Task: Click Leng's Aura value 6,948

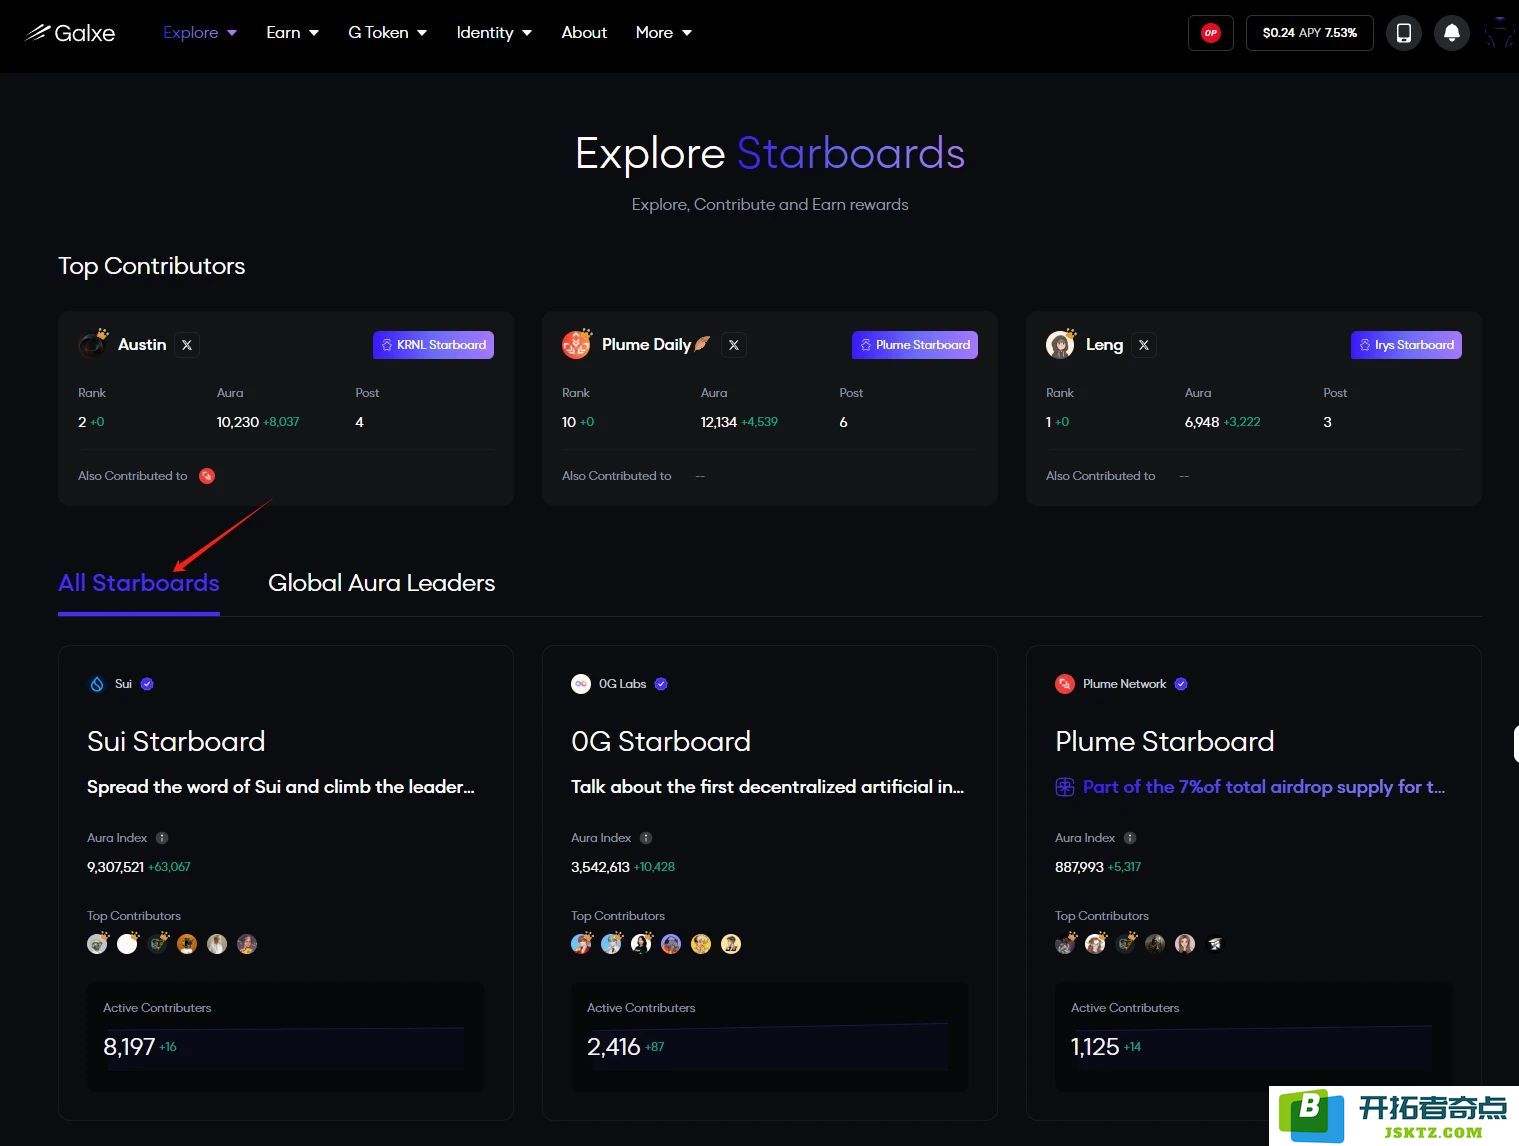Action: 1202,422
